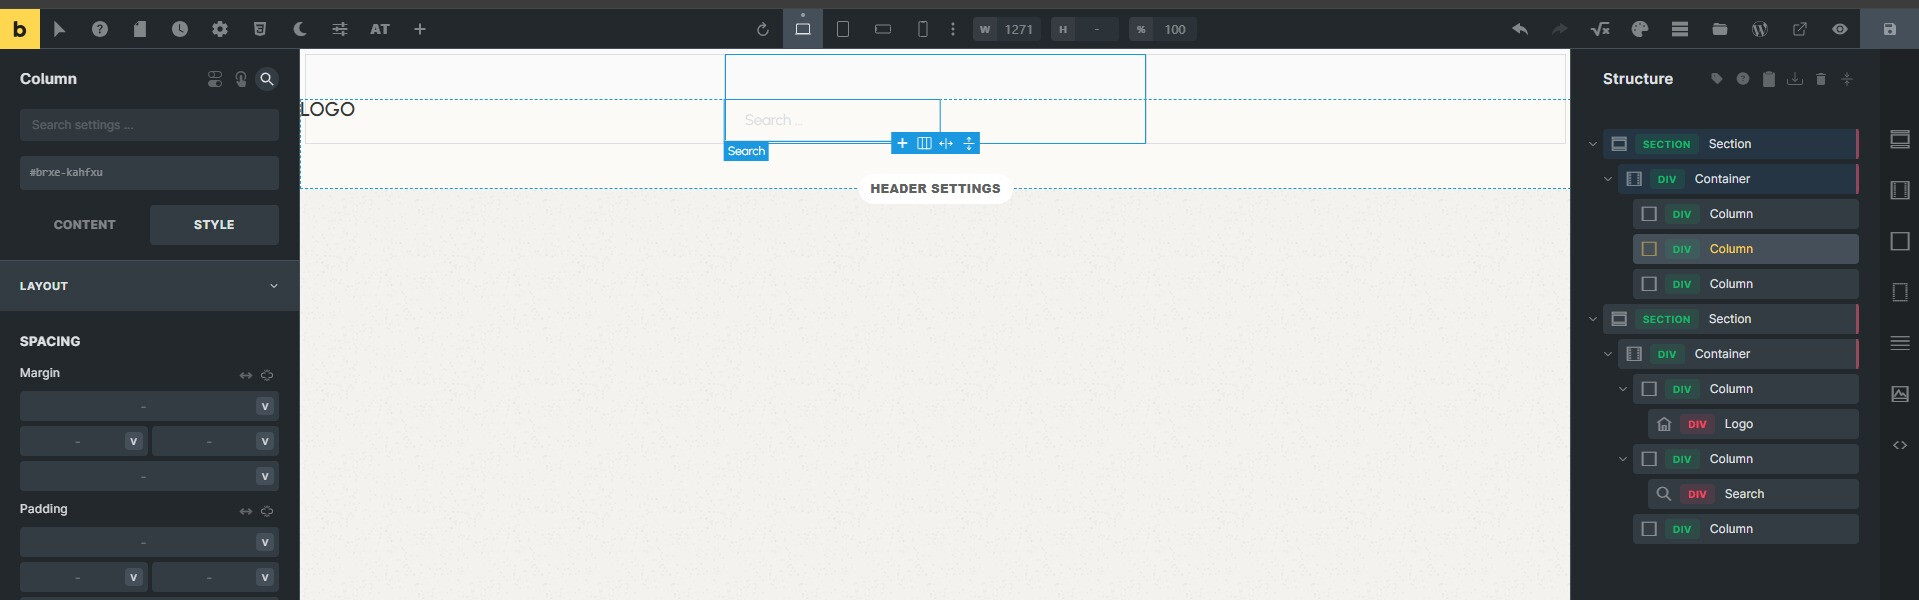The image size is (1919, 600).
Task: Switch to mobile landscape breakpoint
Action: (x=883, y=29)
